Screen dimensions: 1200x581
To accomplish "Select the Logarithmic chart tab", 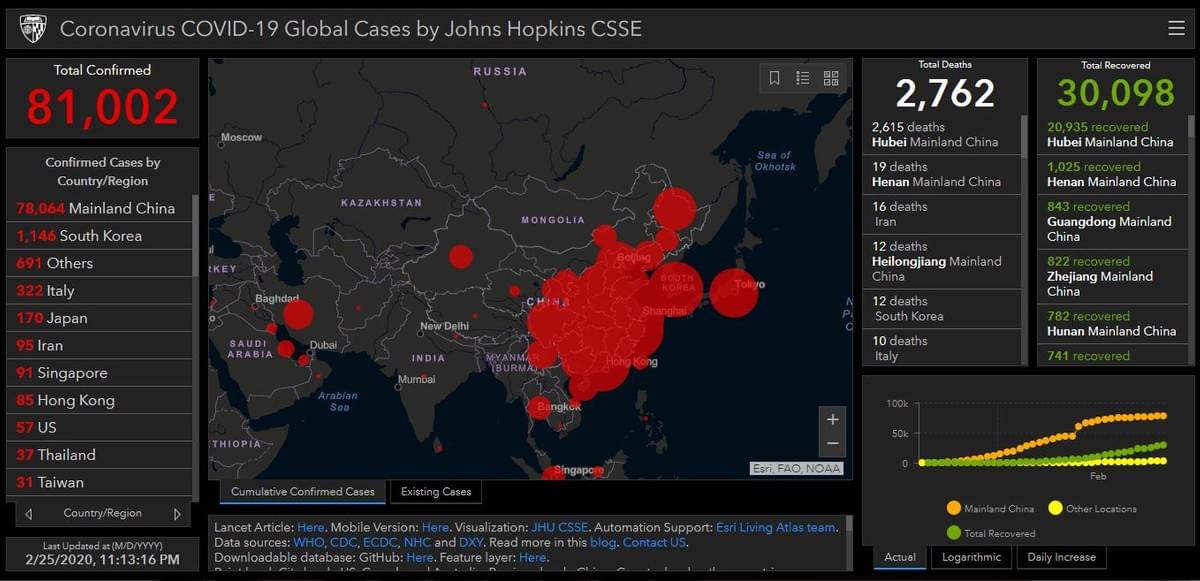I will click(971, 557).
